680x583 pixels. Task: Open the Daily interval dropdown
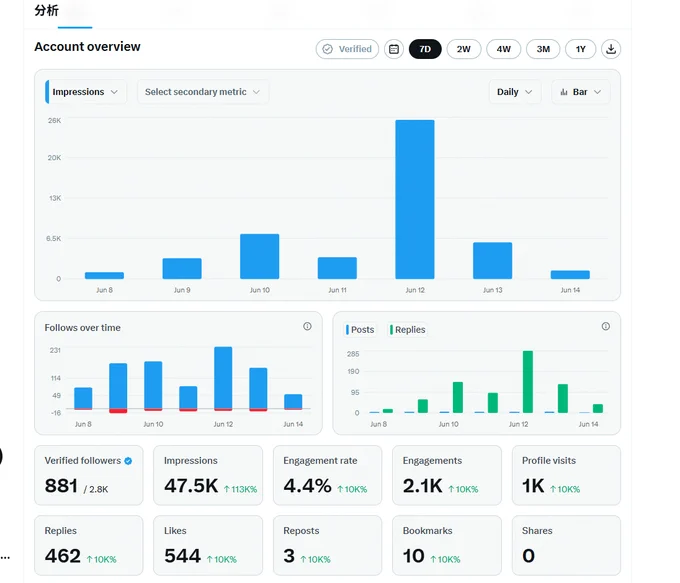point(515,92)
